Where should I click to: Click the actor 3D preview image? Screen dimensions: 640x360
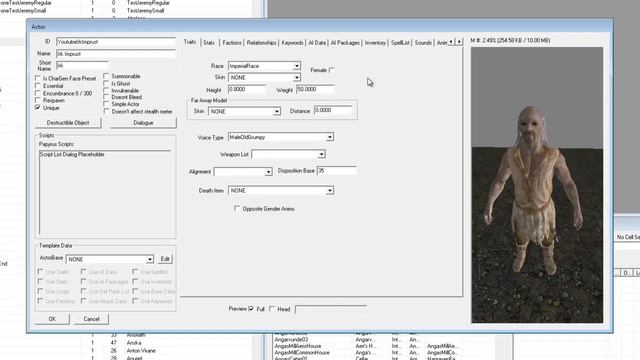pos(537,185)
